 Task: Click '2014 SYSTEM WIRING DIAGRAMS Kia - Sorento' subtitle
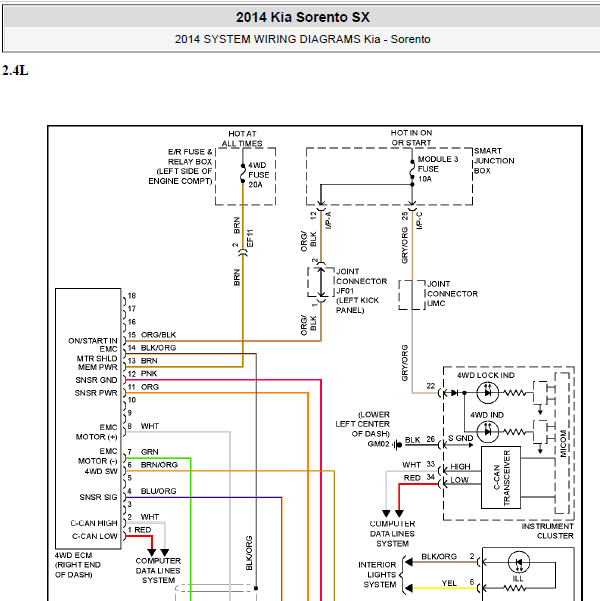(302, 39)
